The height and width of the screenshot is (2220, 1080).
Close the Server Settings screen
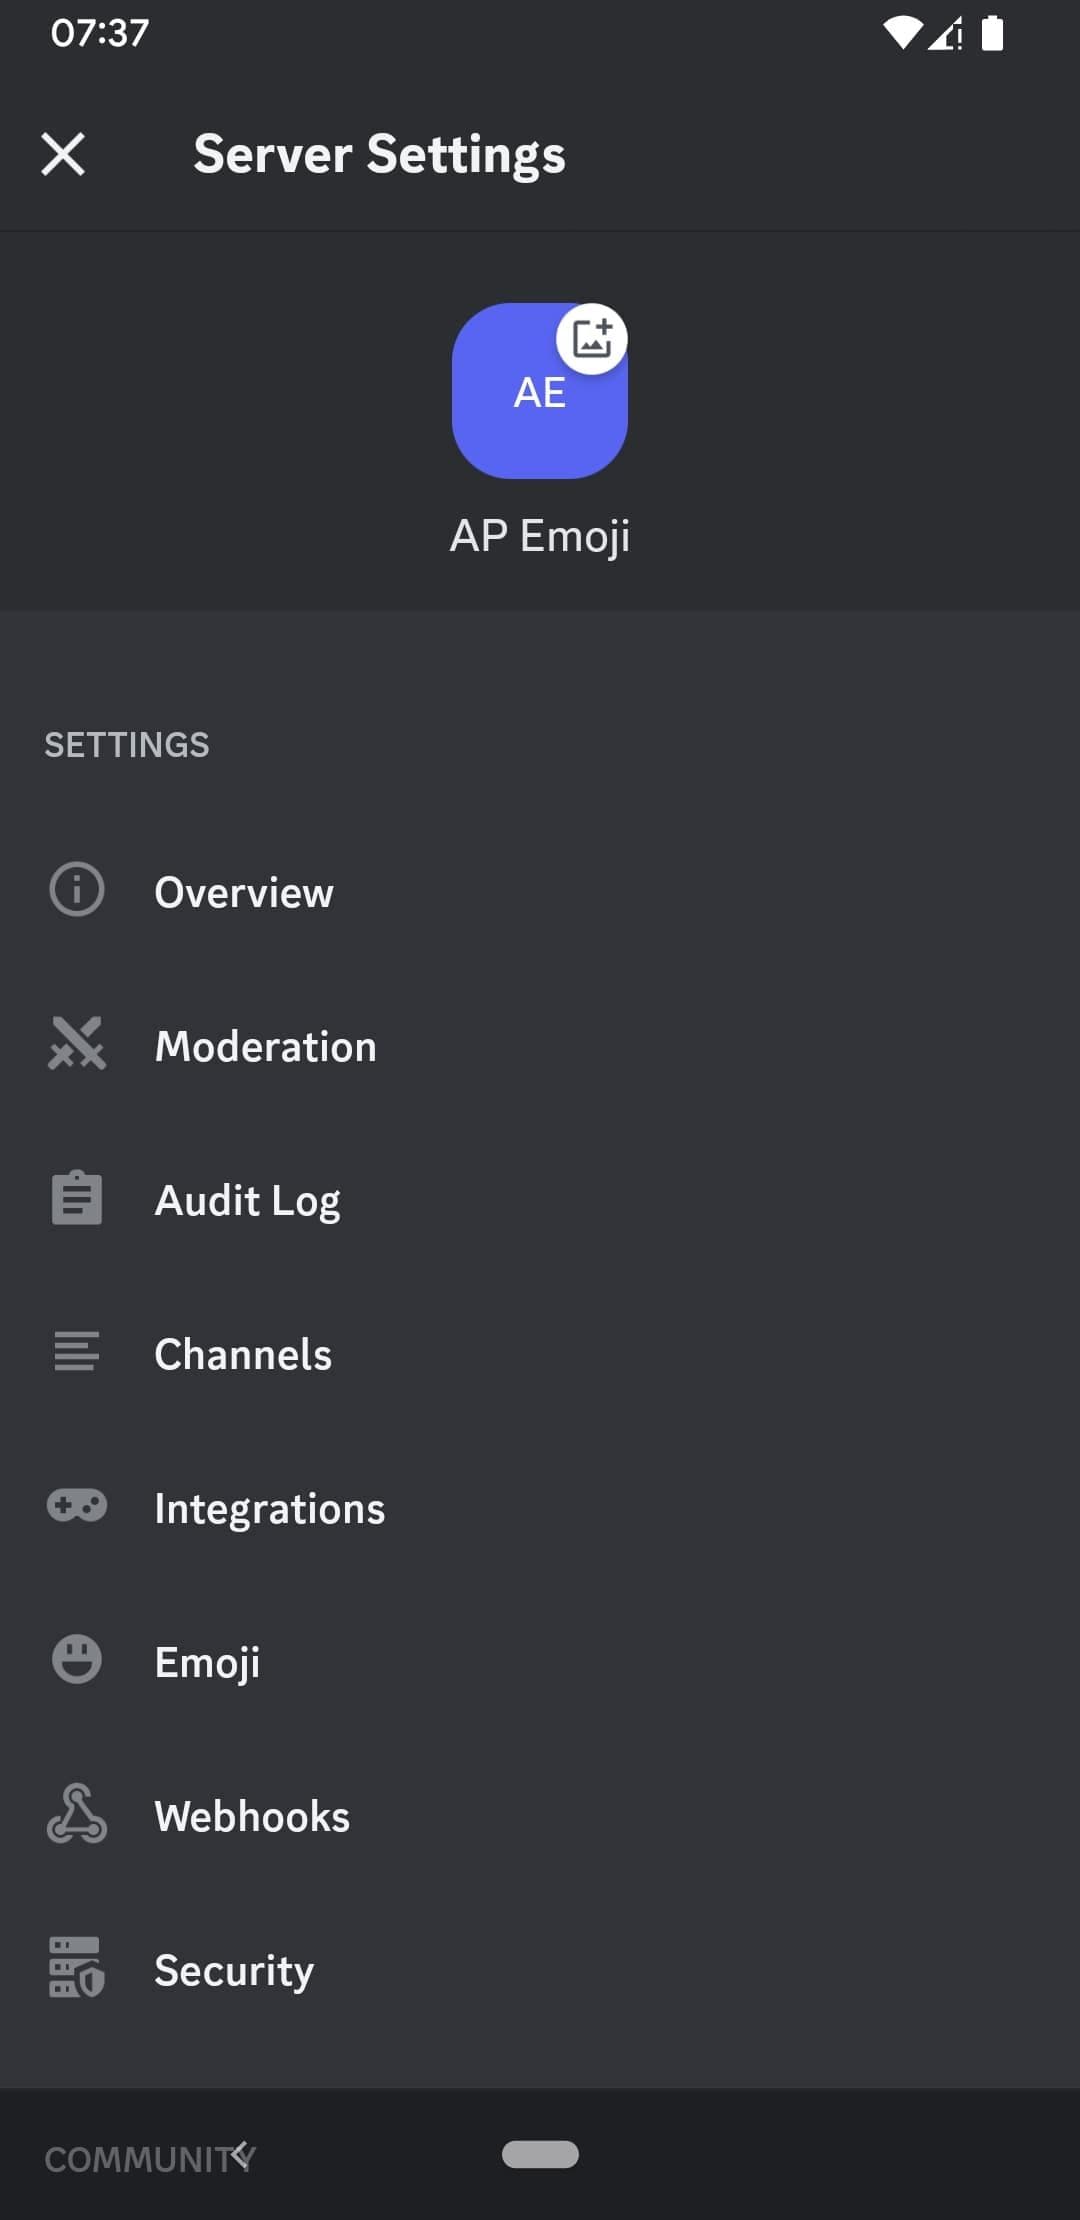tap(63, 155)
